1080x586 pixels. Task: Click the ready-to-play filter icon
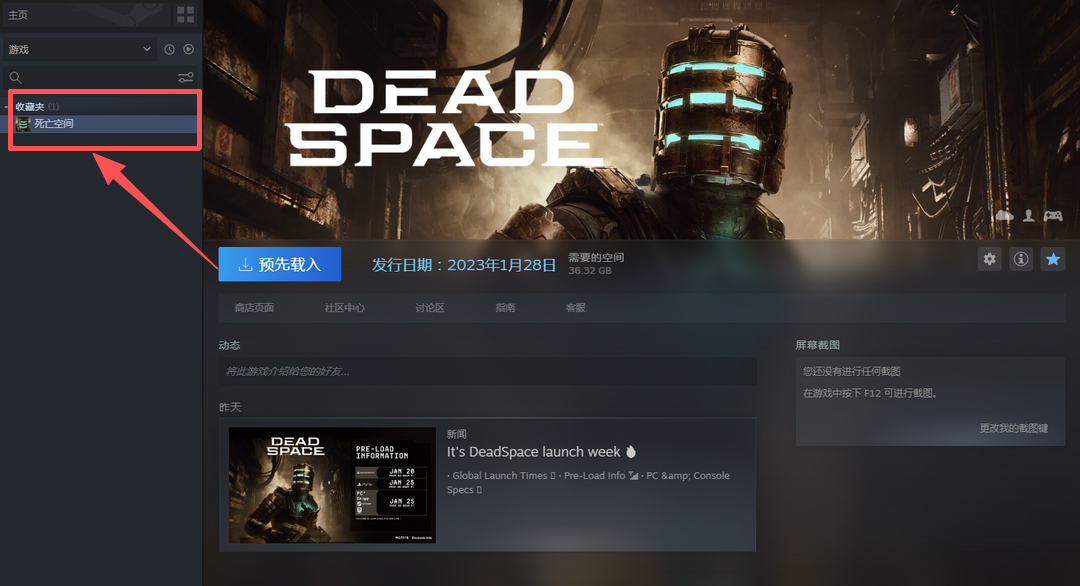pyautogui.click(x=188, y=49)
